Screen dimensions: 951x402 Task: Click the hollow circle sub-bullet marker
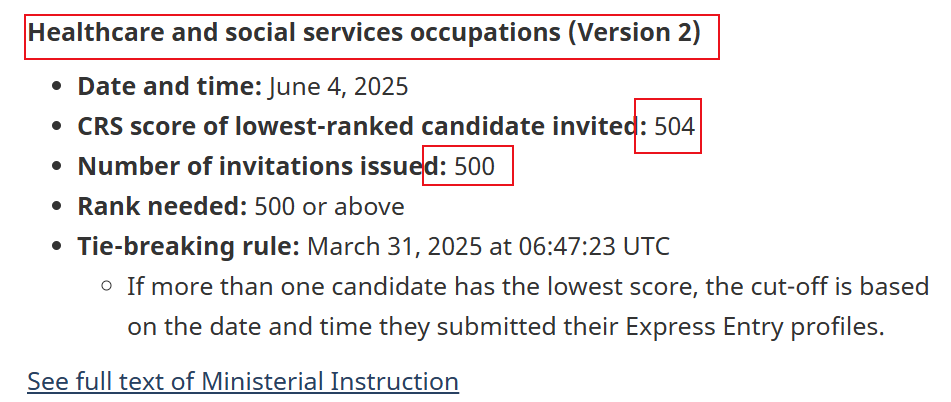point(107,286)
